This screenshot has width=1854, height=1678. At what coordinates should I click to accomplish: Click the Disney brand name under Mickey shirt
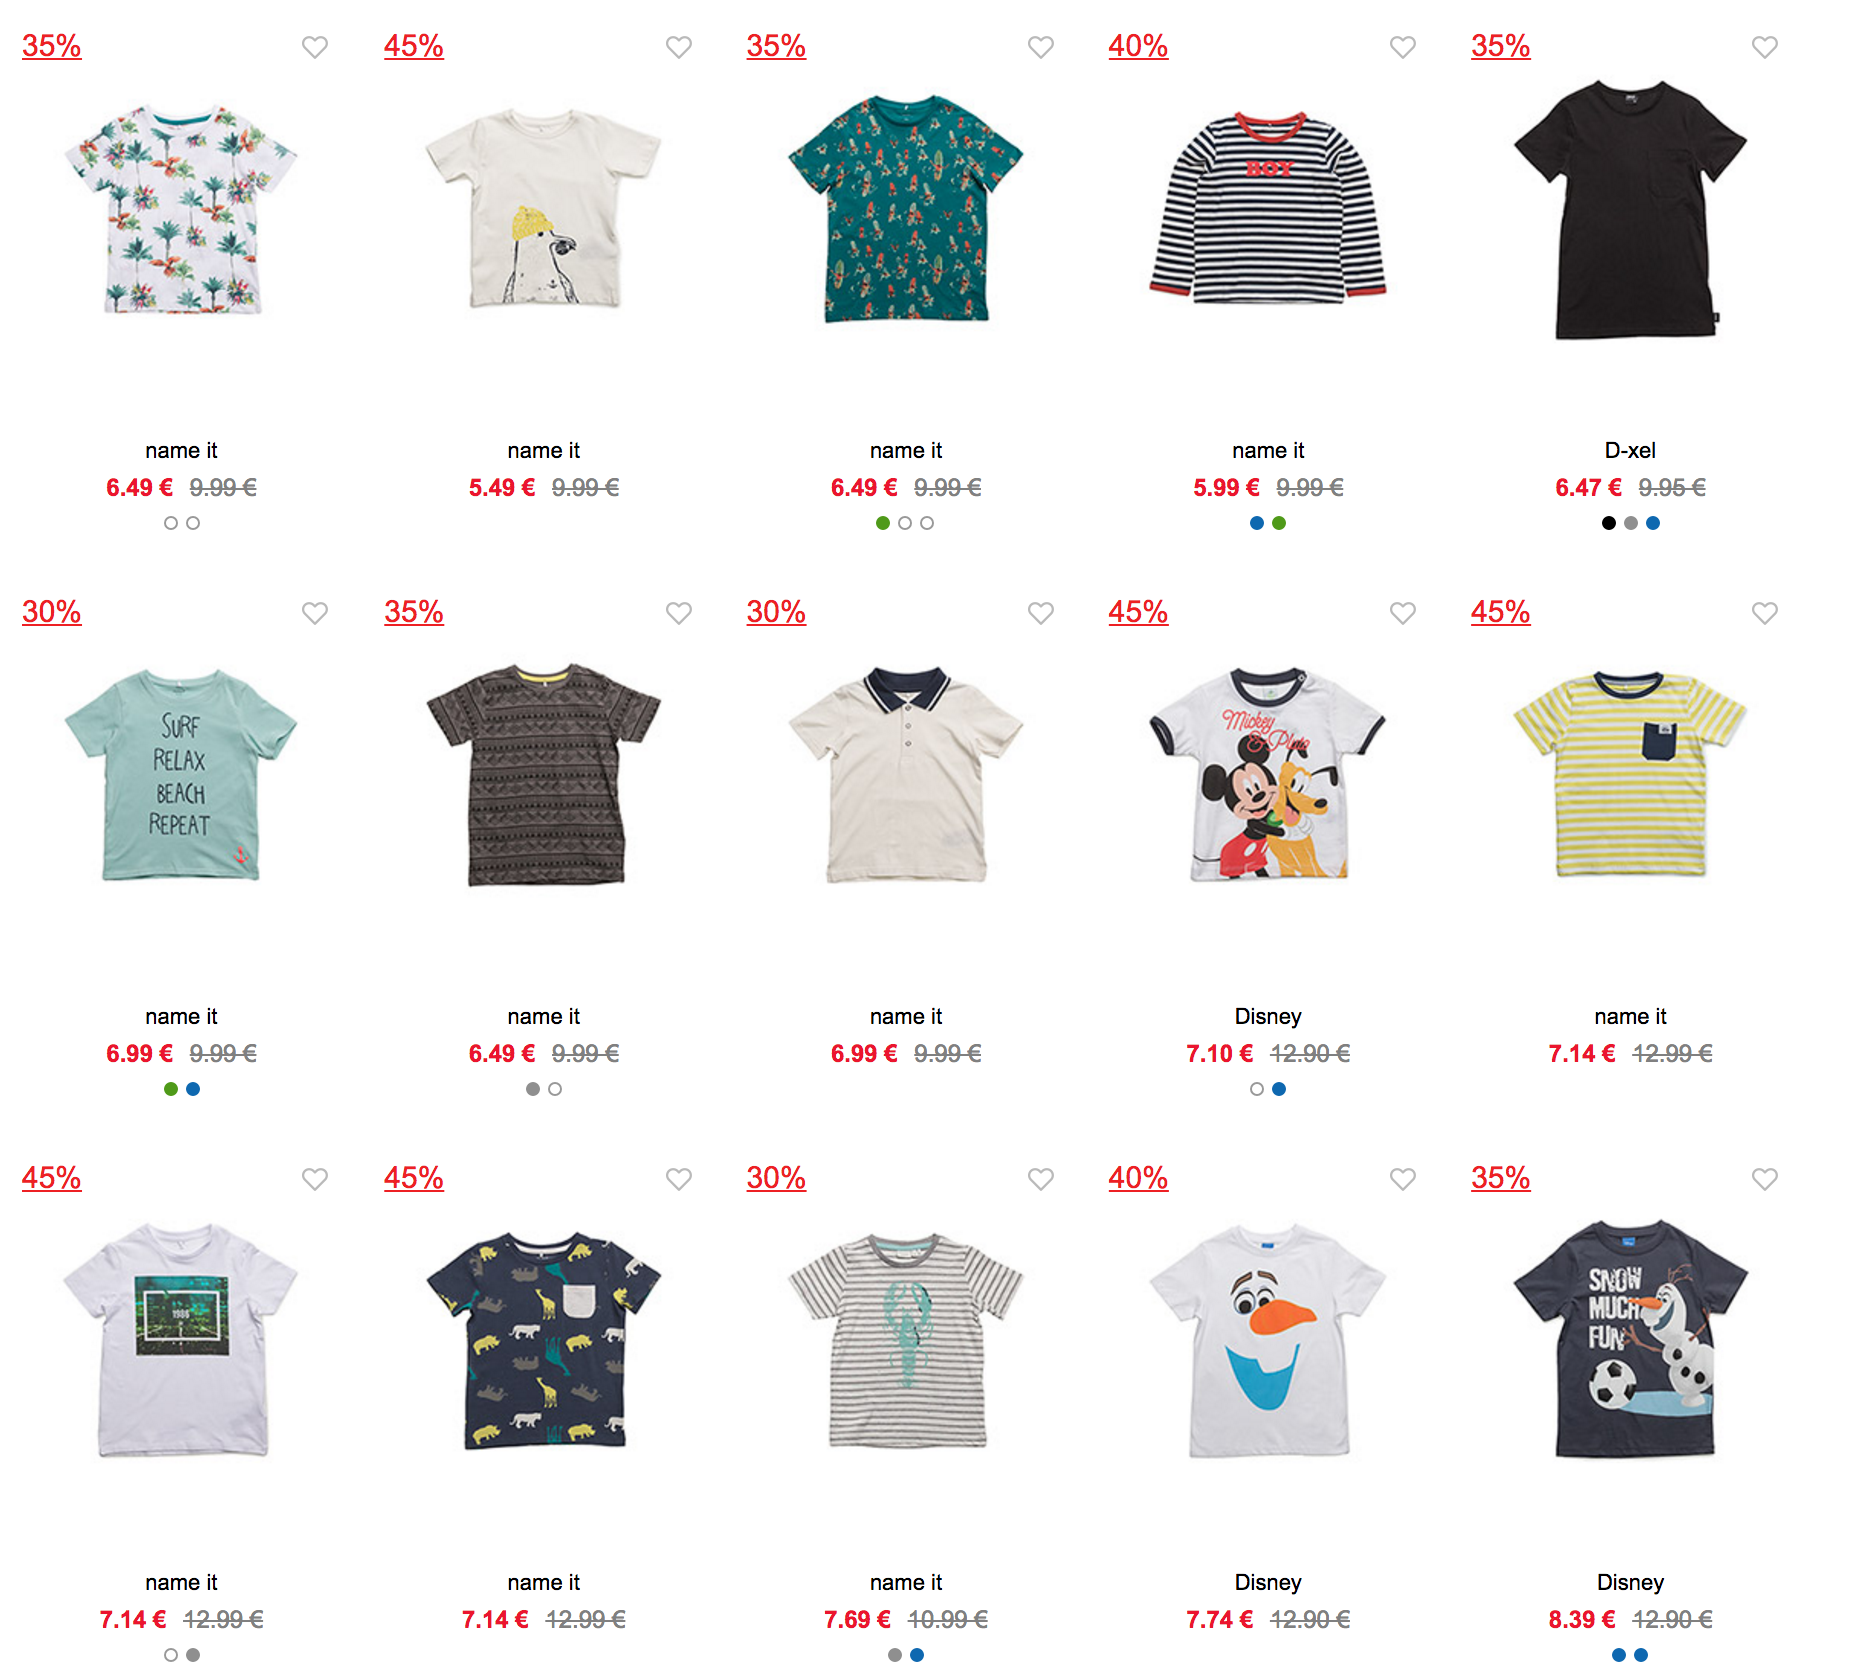pos(1268,1017)
